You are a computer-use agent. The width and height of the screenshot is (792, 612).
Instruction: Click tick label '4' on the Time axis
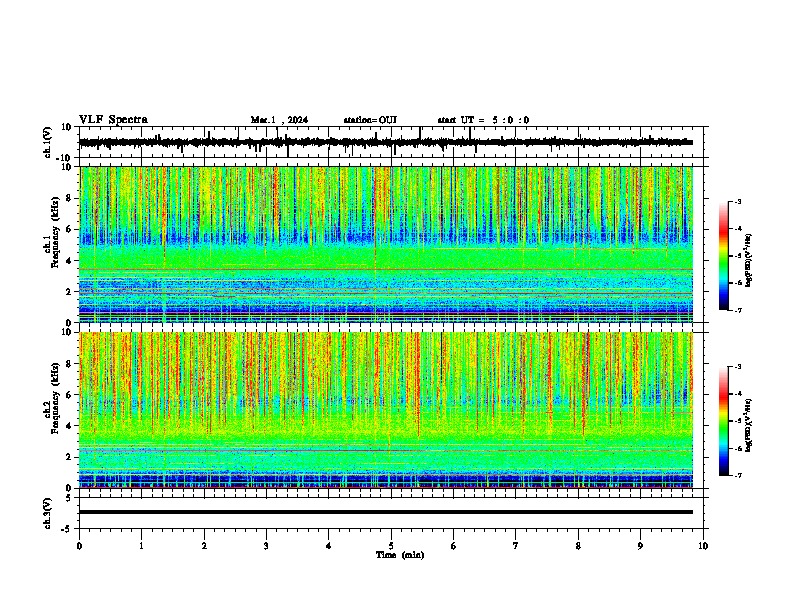click(329, 546)
